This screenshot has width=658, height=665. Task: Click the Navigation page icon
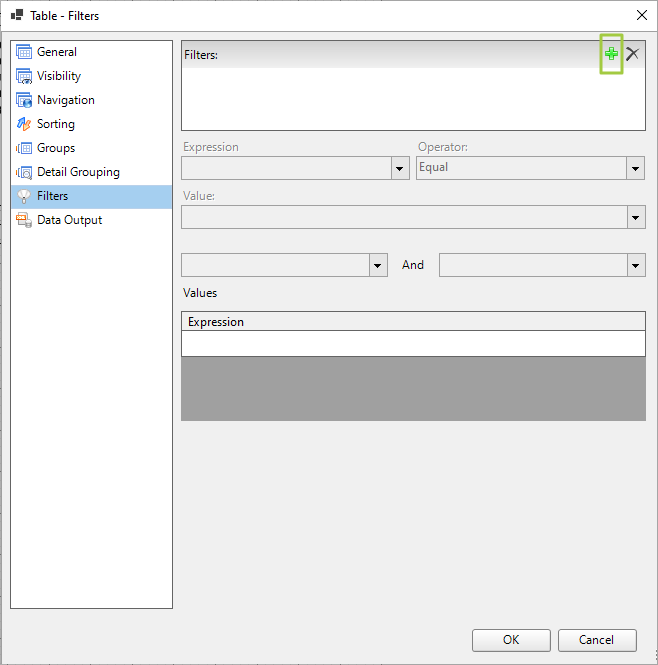pos(24,100)
